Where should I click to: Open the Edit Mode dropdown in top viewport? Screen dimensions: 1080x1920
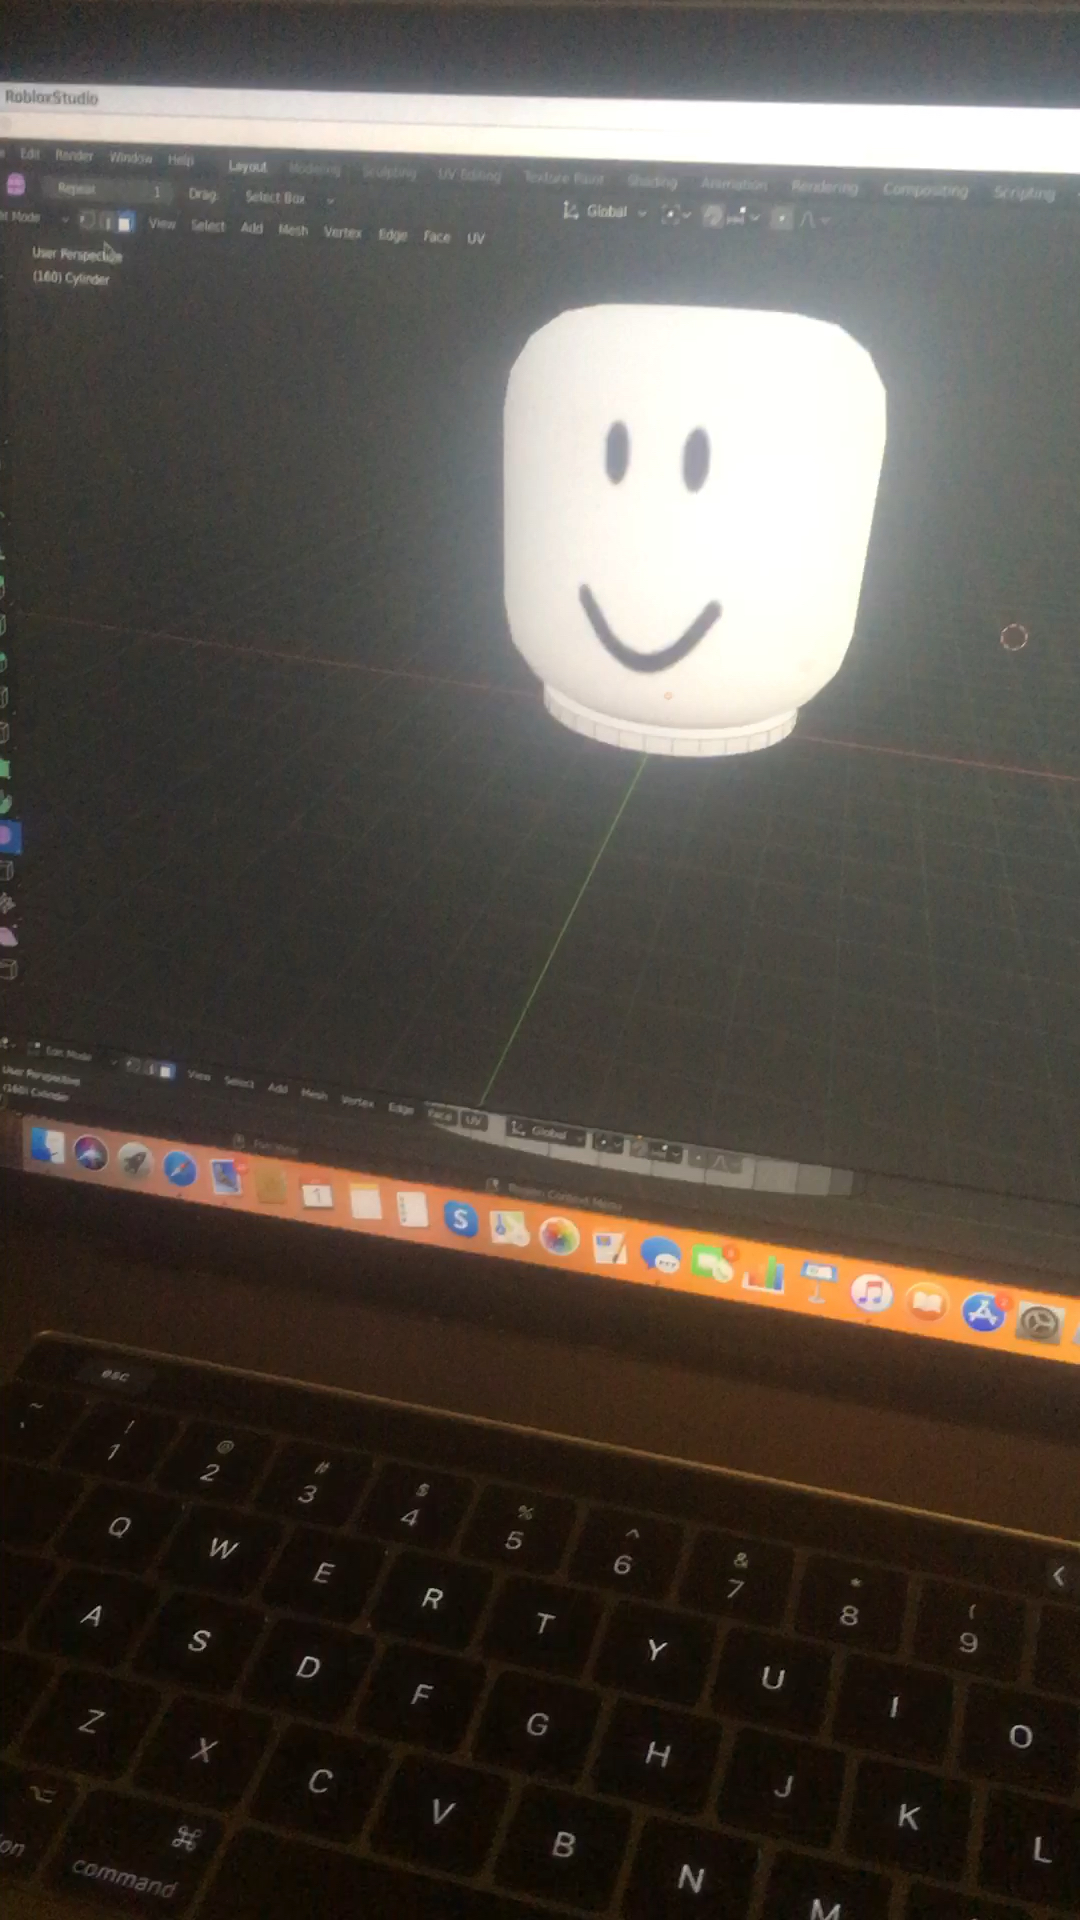point(35,217)
